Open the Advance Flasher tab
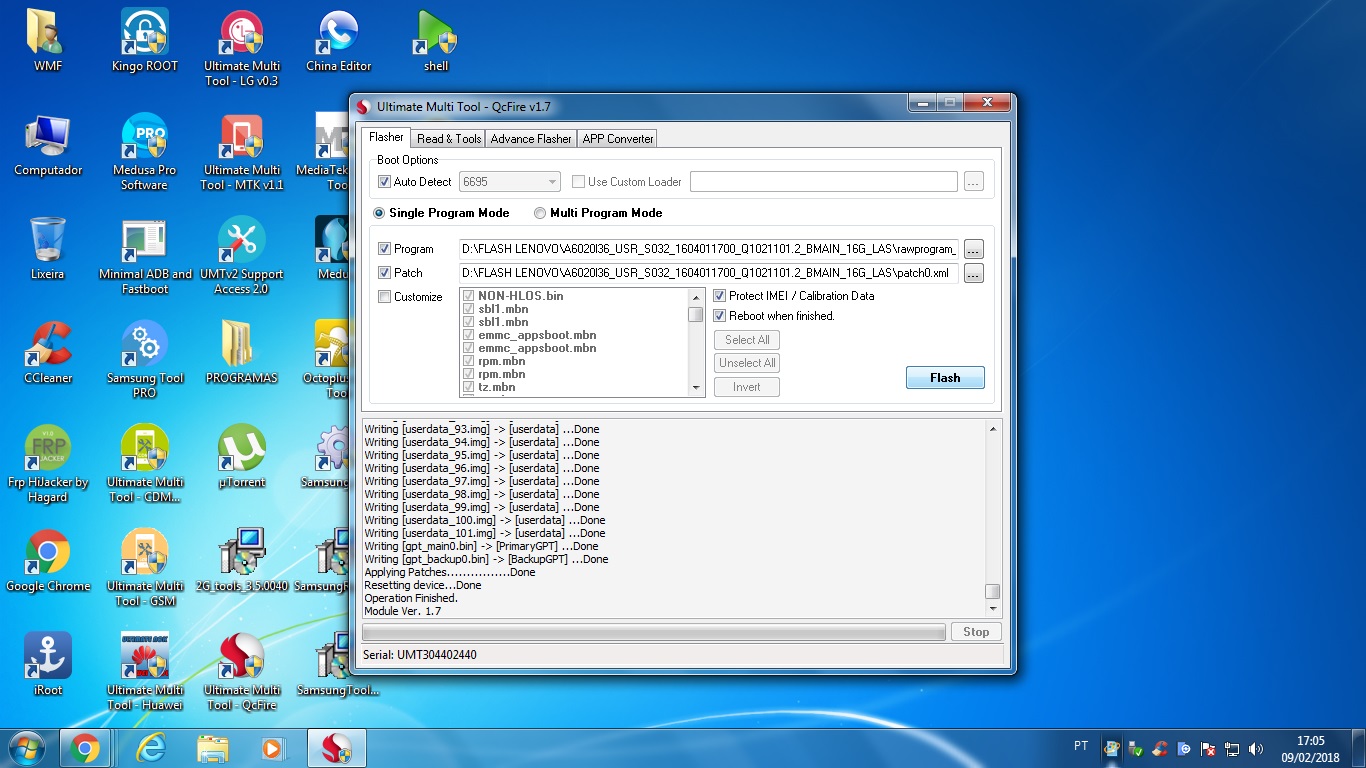 point(531,139)
